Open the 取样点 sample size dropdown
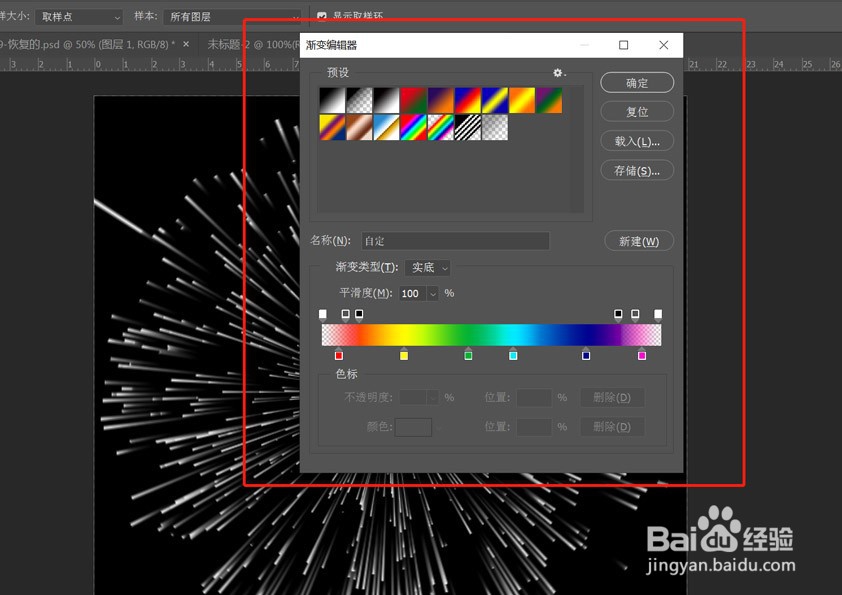 [79, 17]
